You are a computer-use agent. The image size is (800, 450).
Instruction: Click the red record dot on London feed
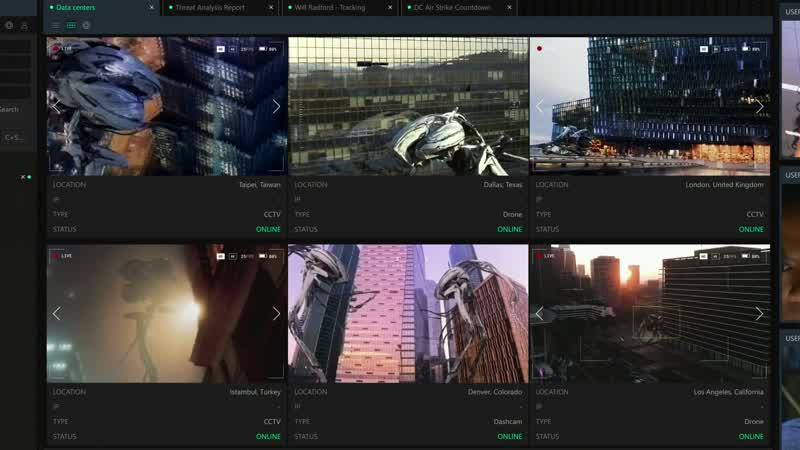pos(539,48)
